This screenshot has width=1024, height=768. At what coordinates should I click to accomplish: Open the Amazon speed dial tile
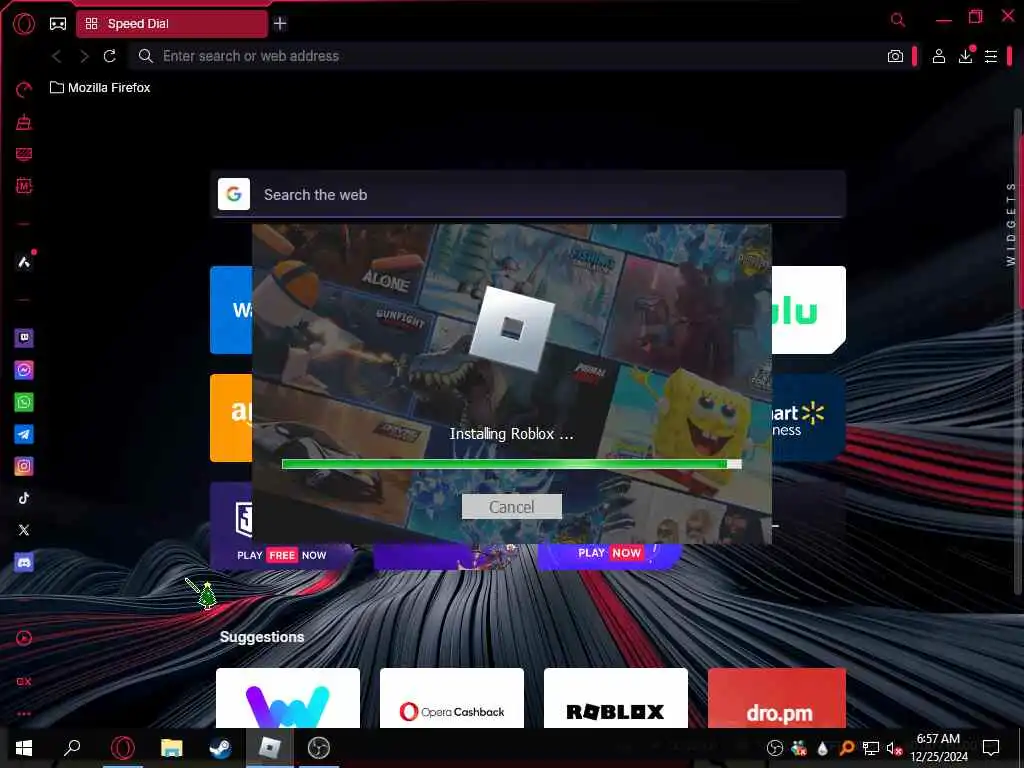(x=231, y=419)
